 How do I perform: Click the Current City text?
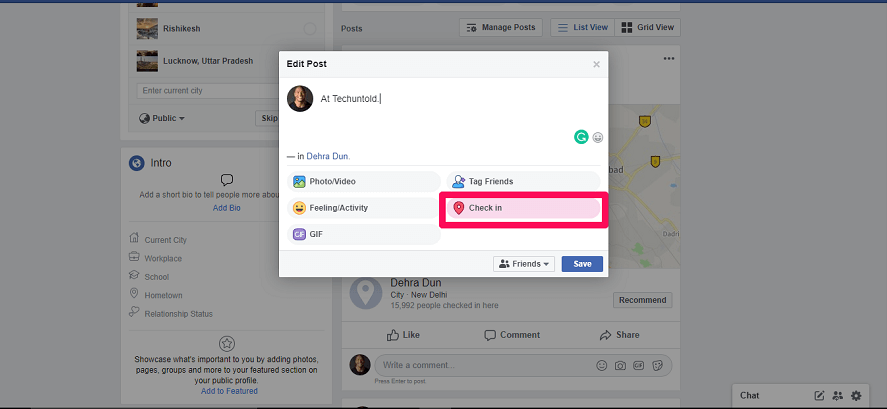[165, 240]
